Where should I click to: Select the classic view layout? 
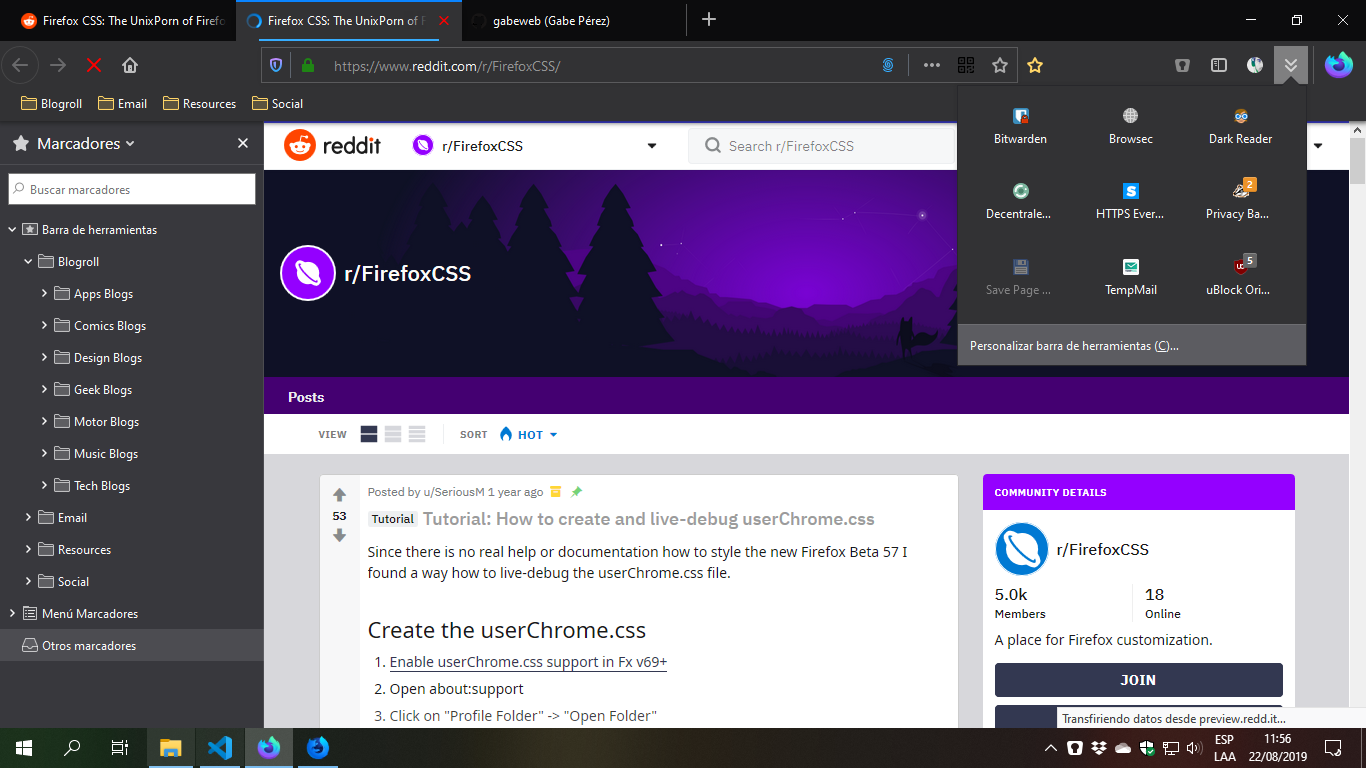[x=393, y=434]
